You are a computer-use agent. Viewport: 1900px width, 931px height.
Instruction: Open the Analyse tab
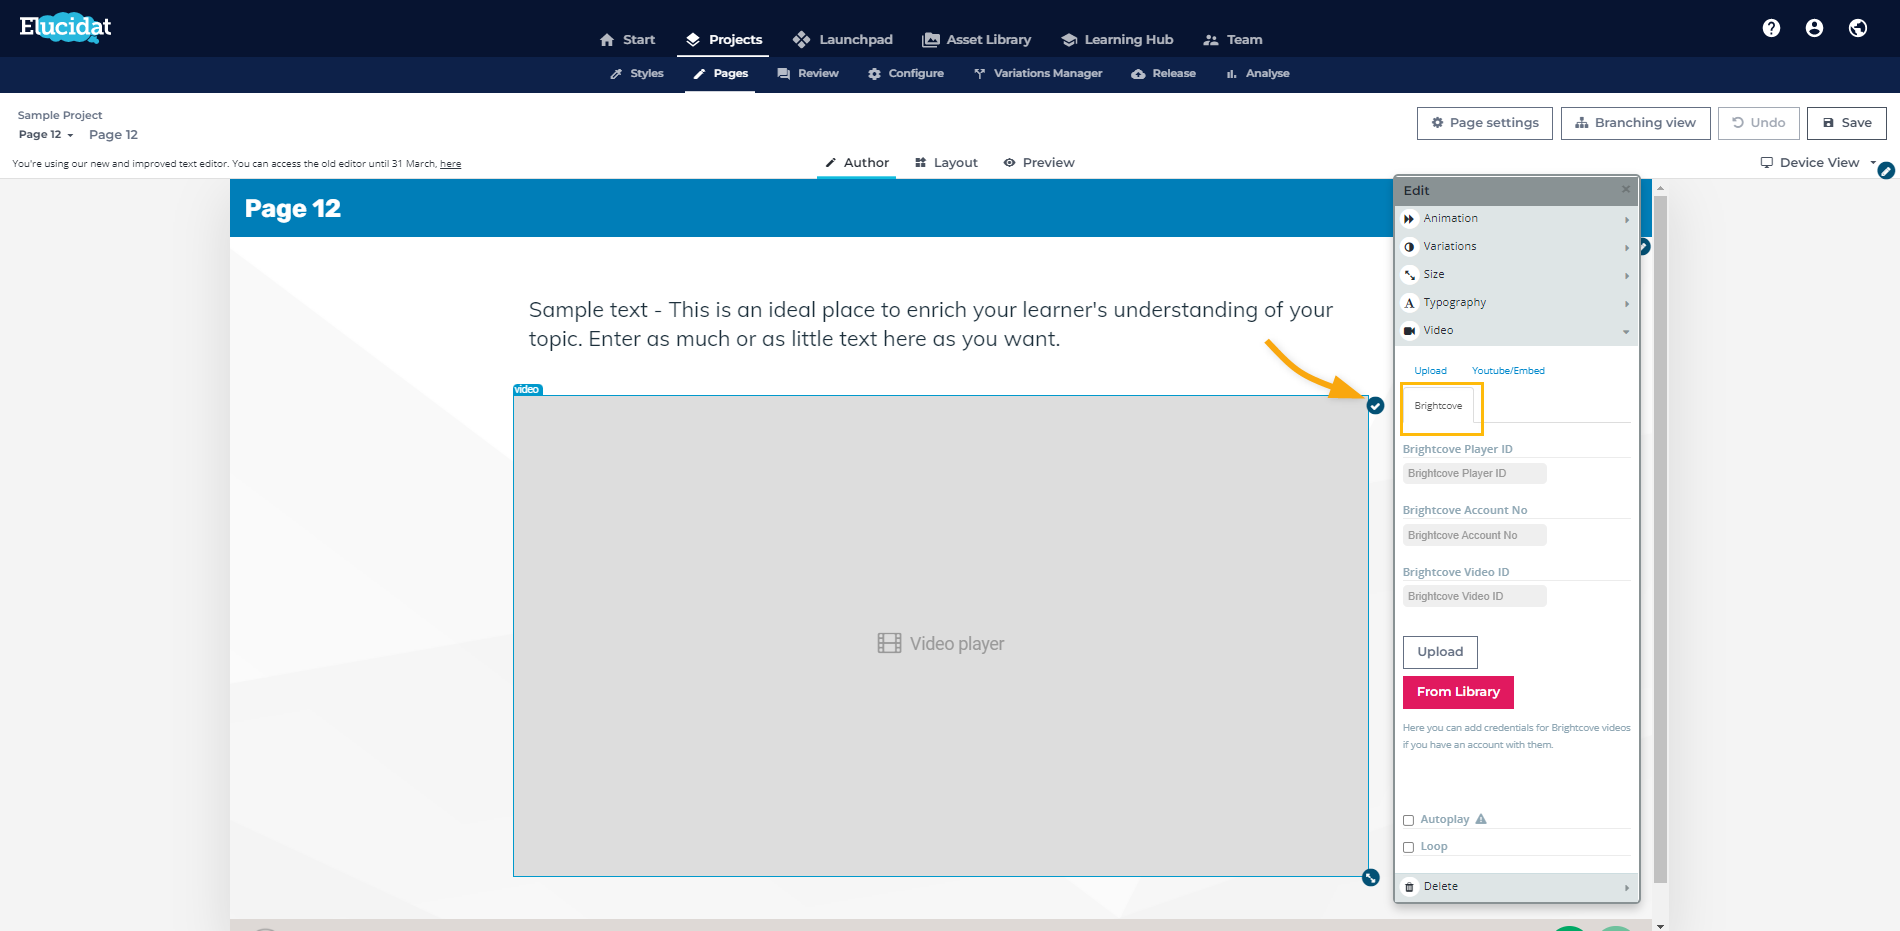tap(1258, 74)
